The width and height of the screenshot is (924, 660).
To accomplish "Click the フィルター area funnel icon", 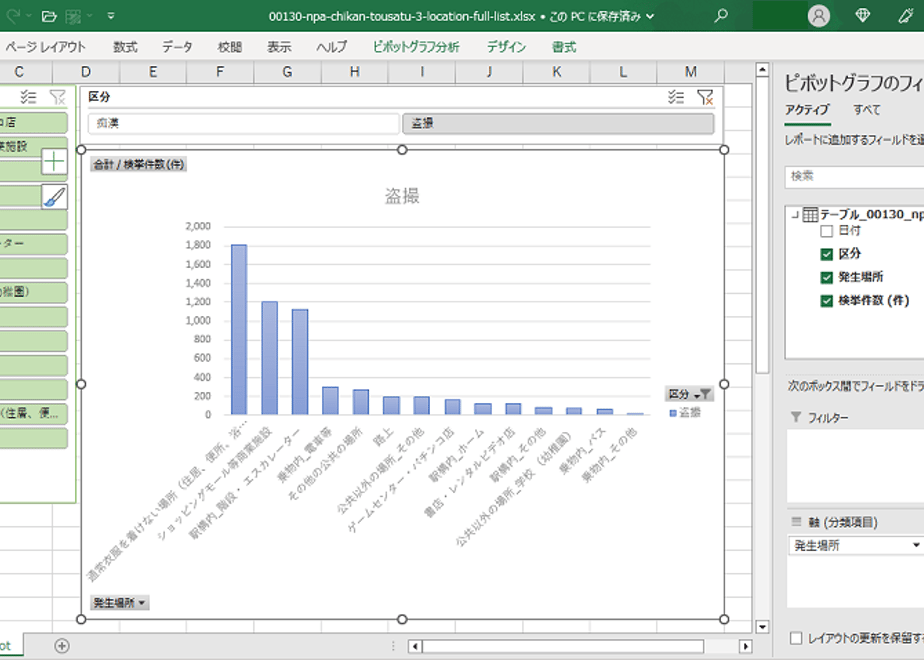I will tap(796, 417).
